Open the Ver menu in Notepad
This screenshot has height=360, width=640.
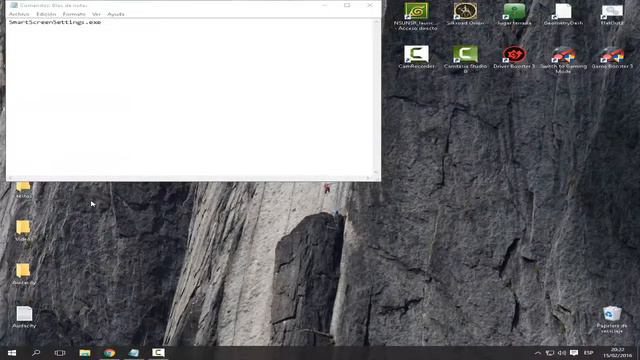[96, 14]
